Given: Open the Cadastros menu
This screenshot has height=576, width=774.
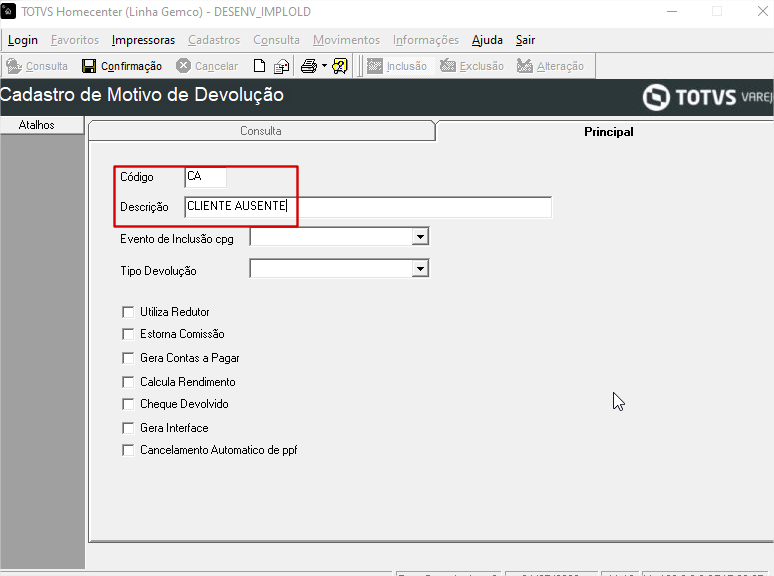Looking at the screenshot, I should (214, 40).
